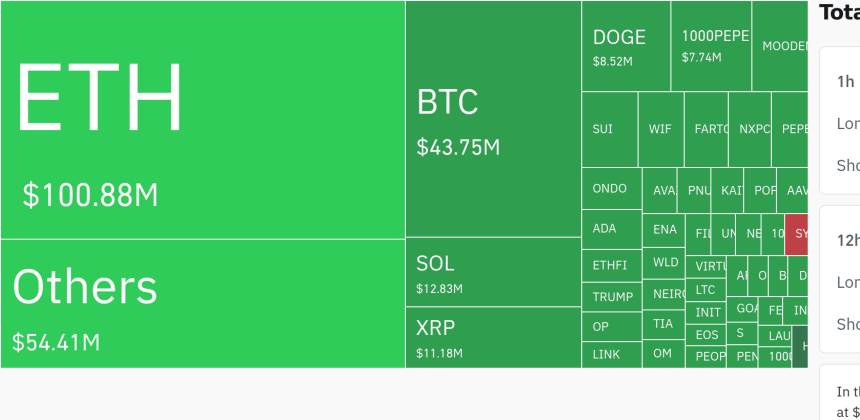Click the red SY heatmap tile

click(796, 234)
